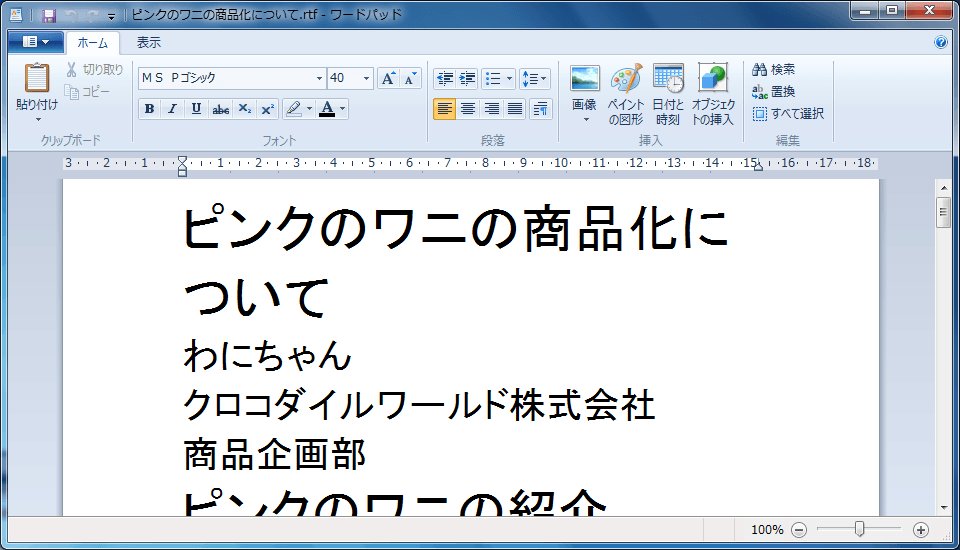Click Find (検索)

(773, 69)
